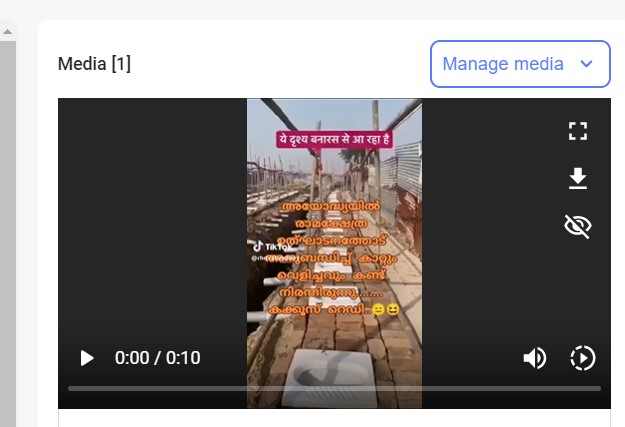Image resolution: width=625 pixels, height=427 pixels.
Task: Click the TikTok watermark on the video
Action: [272, 247]
